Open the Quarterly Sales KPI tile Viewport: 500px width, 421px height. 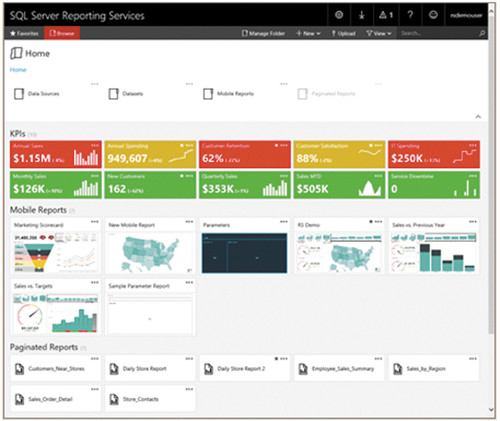[x=245, y=185]
